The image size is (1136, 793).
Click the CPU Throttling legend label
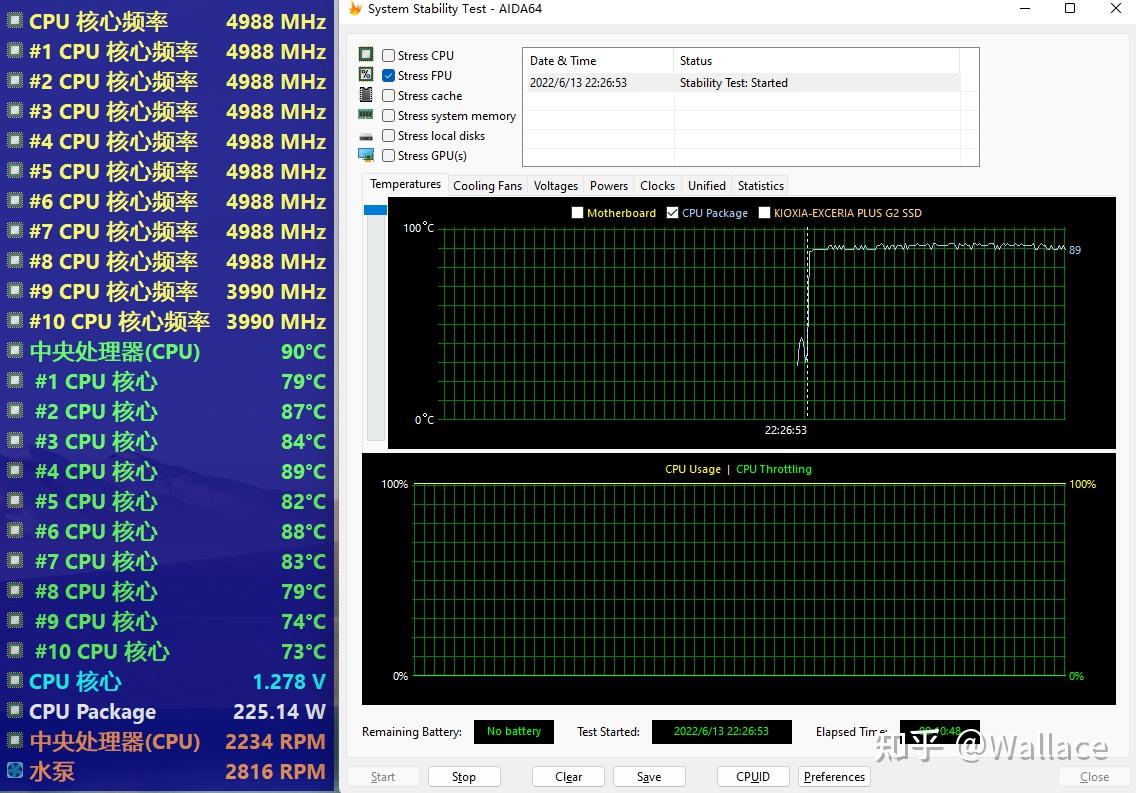pyautogui.click(x=774, y=469)
